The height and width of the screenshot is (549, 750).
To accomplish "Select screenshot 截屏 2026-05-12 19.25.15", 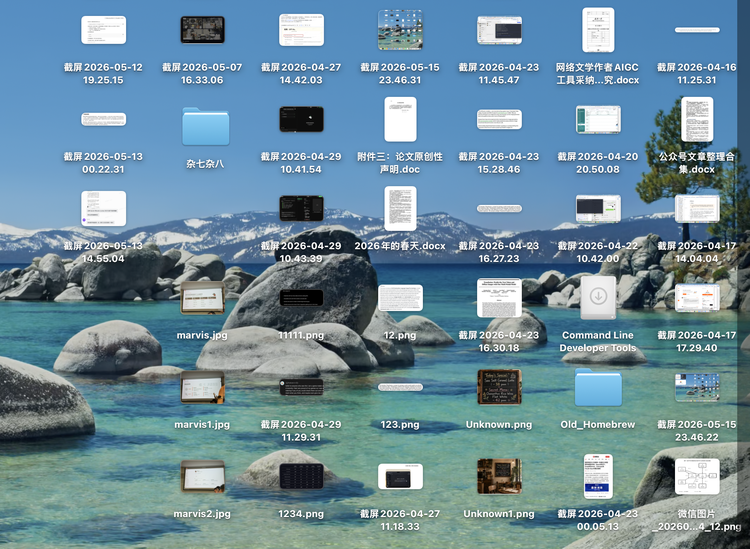I will point(103,30).
